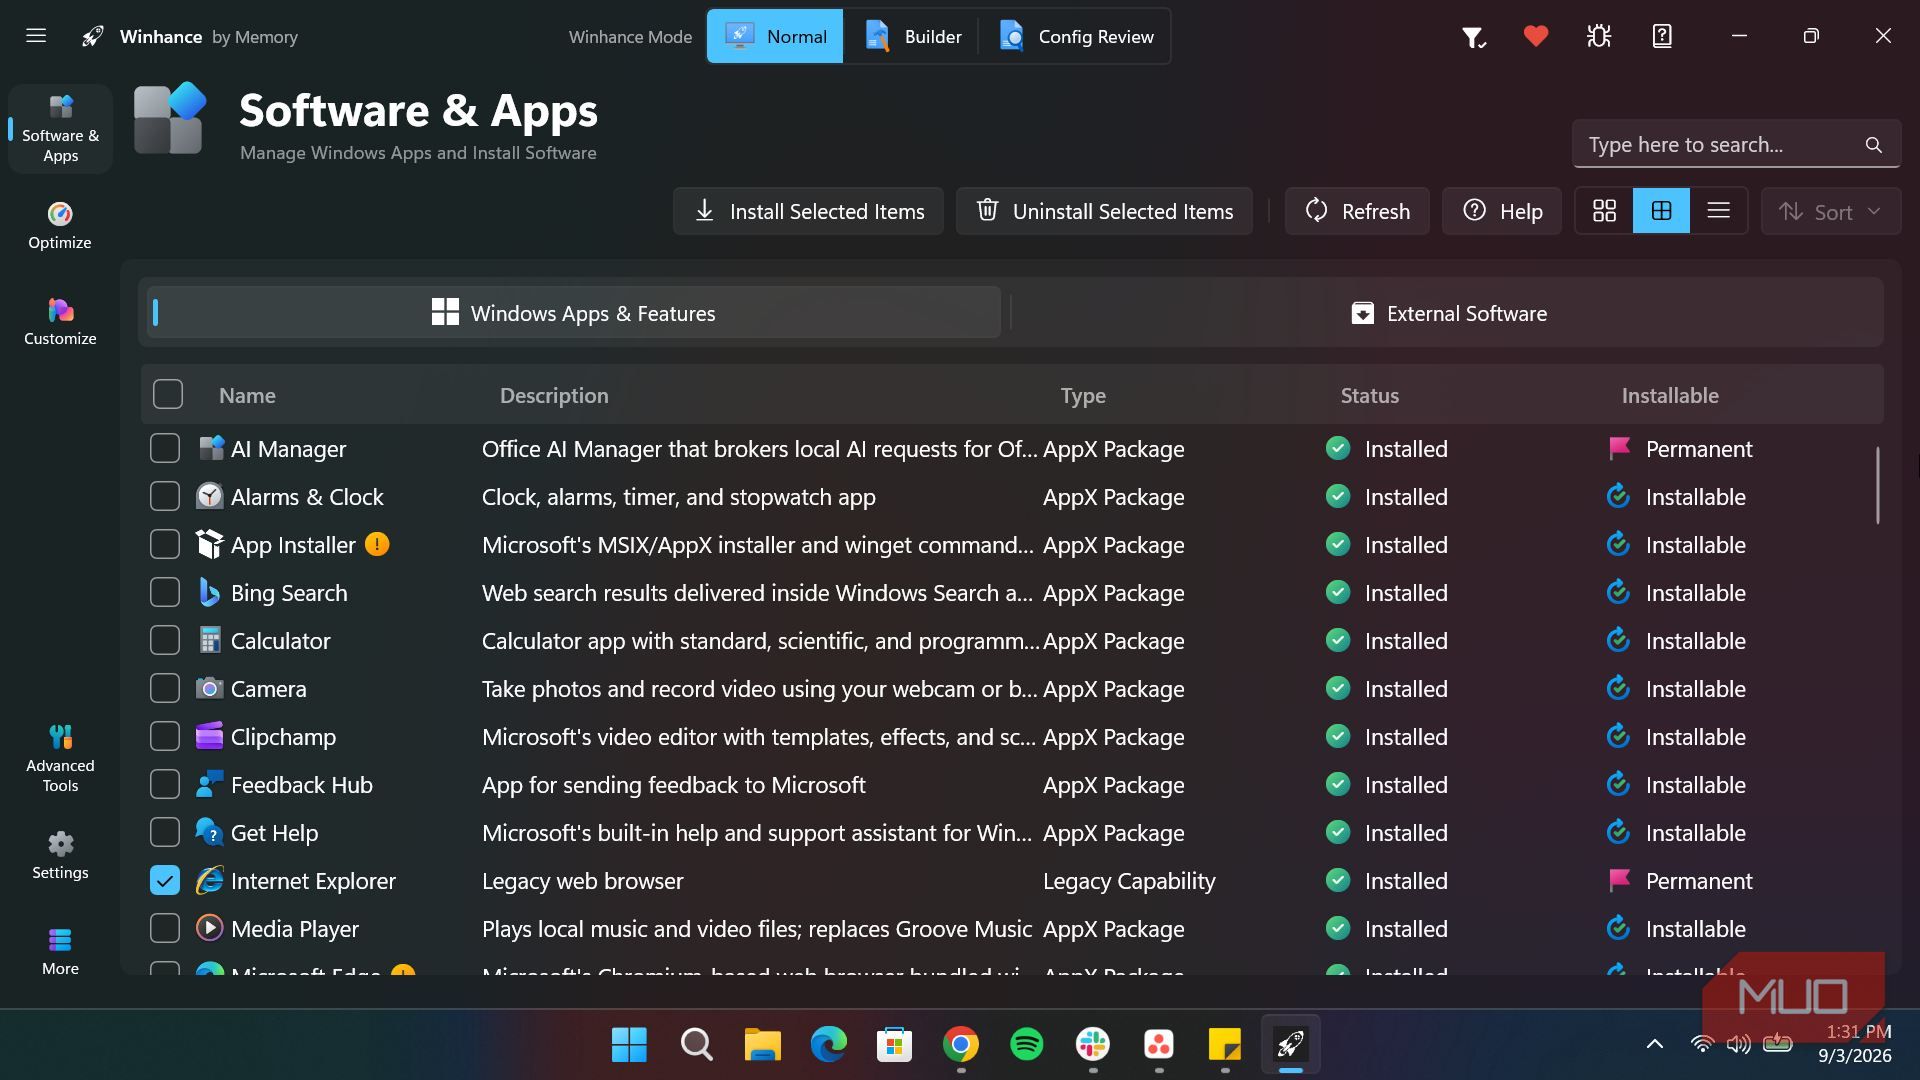
Task: Check the AI Manager checkbox
Action: (x=165, y=448)
